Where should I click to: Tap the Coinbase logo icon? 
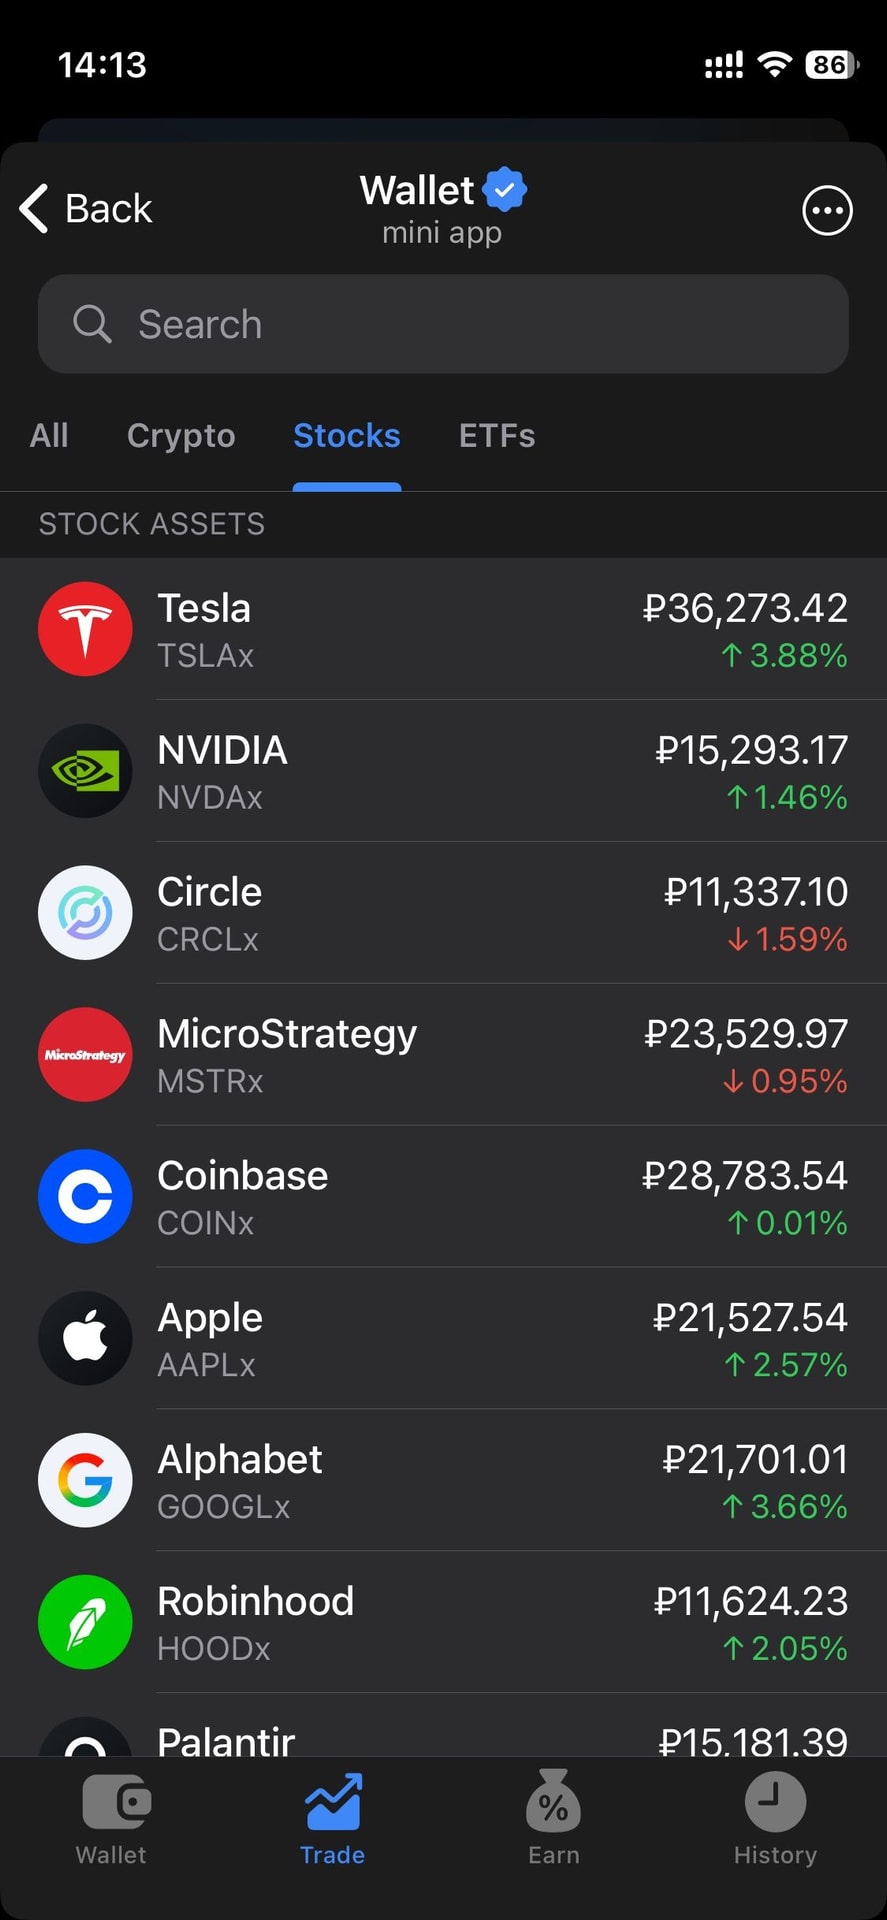[85, 1197]
